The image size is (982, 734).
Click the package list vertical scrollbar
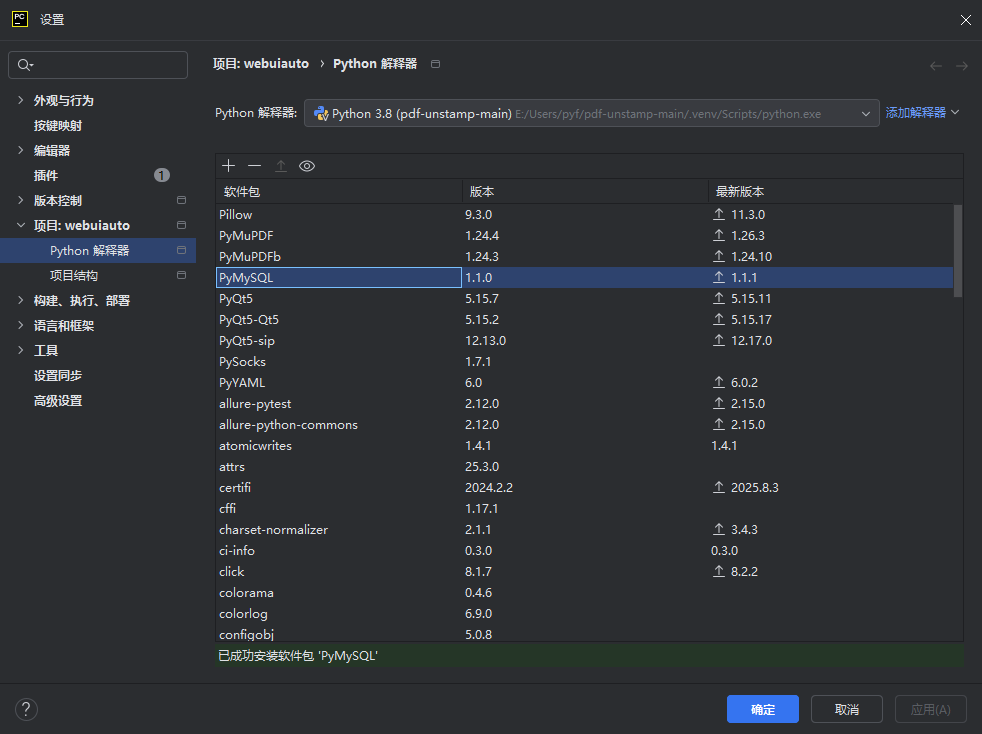click(x=958, y=251)
